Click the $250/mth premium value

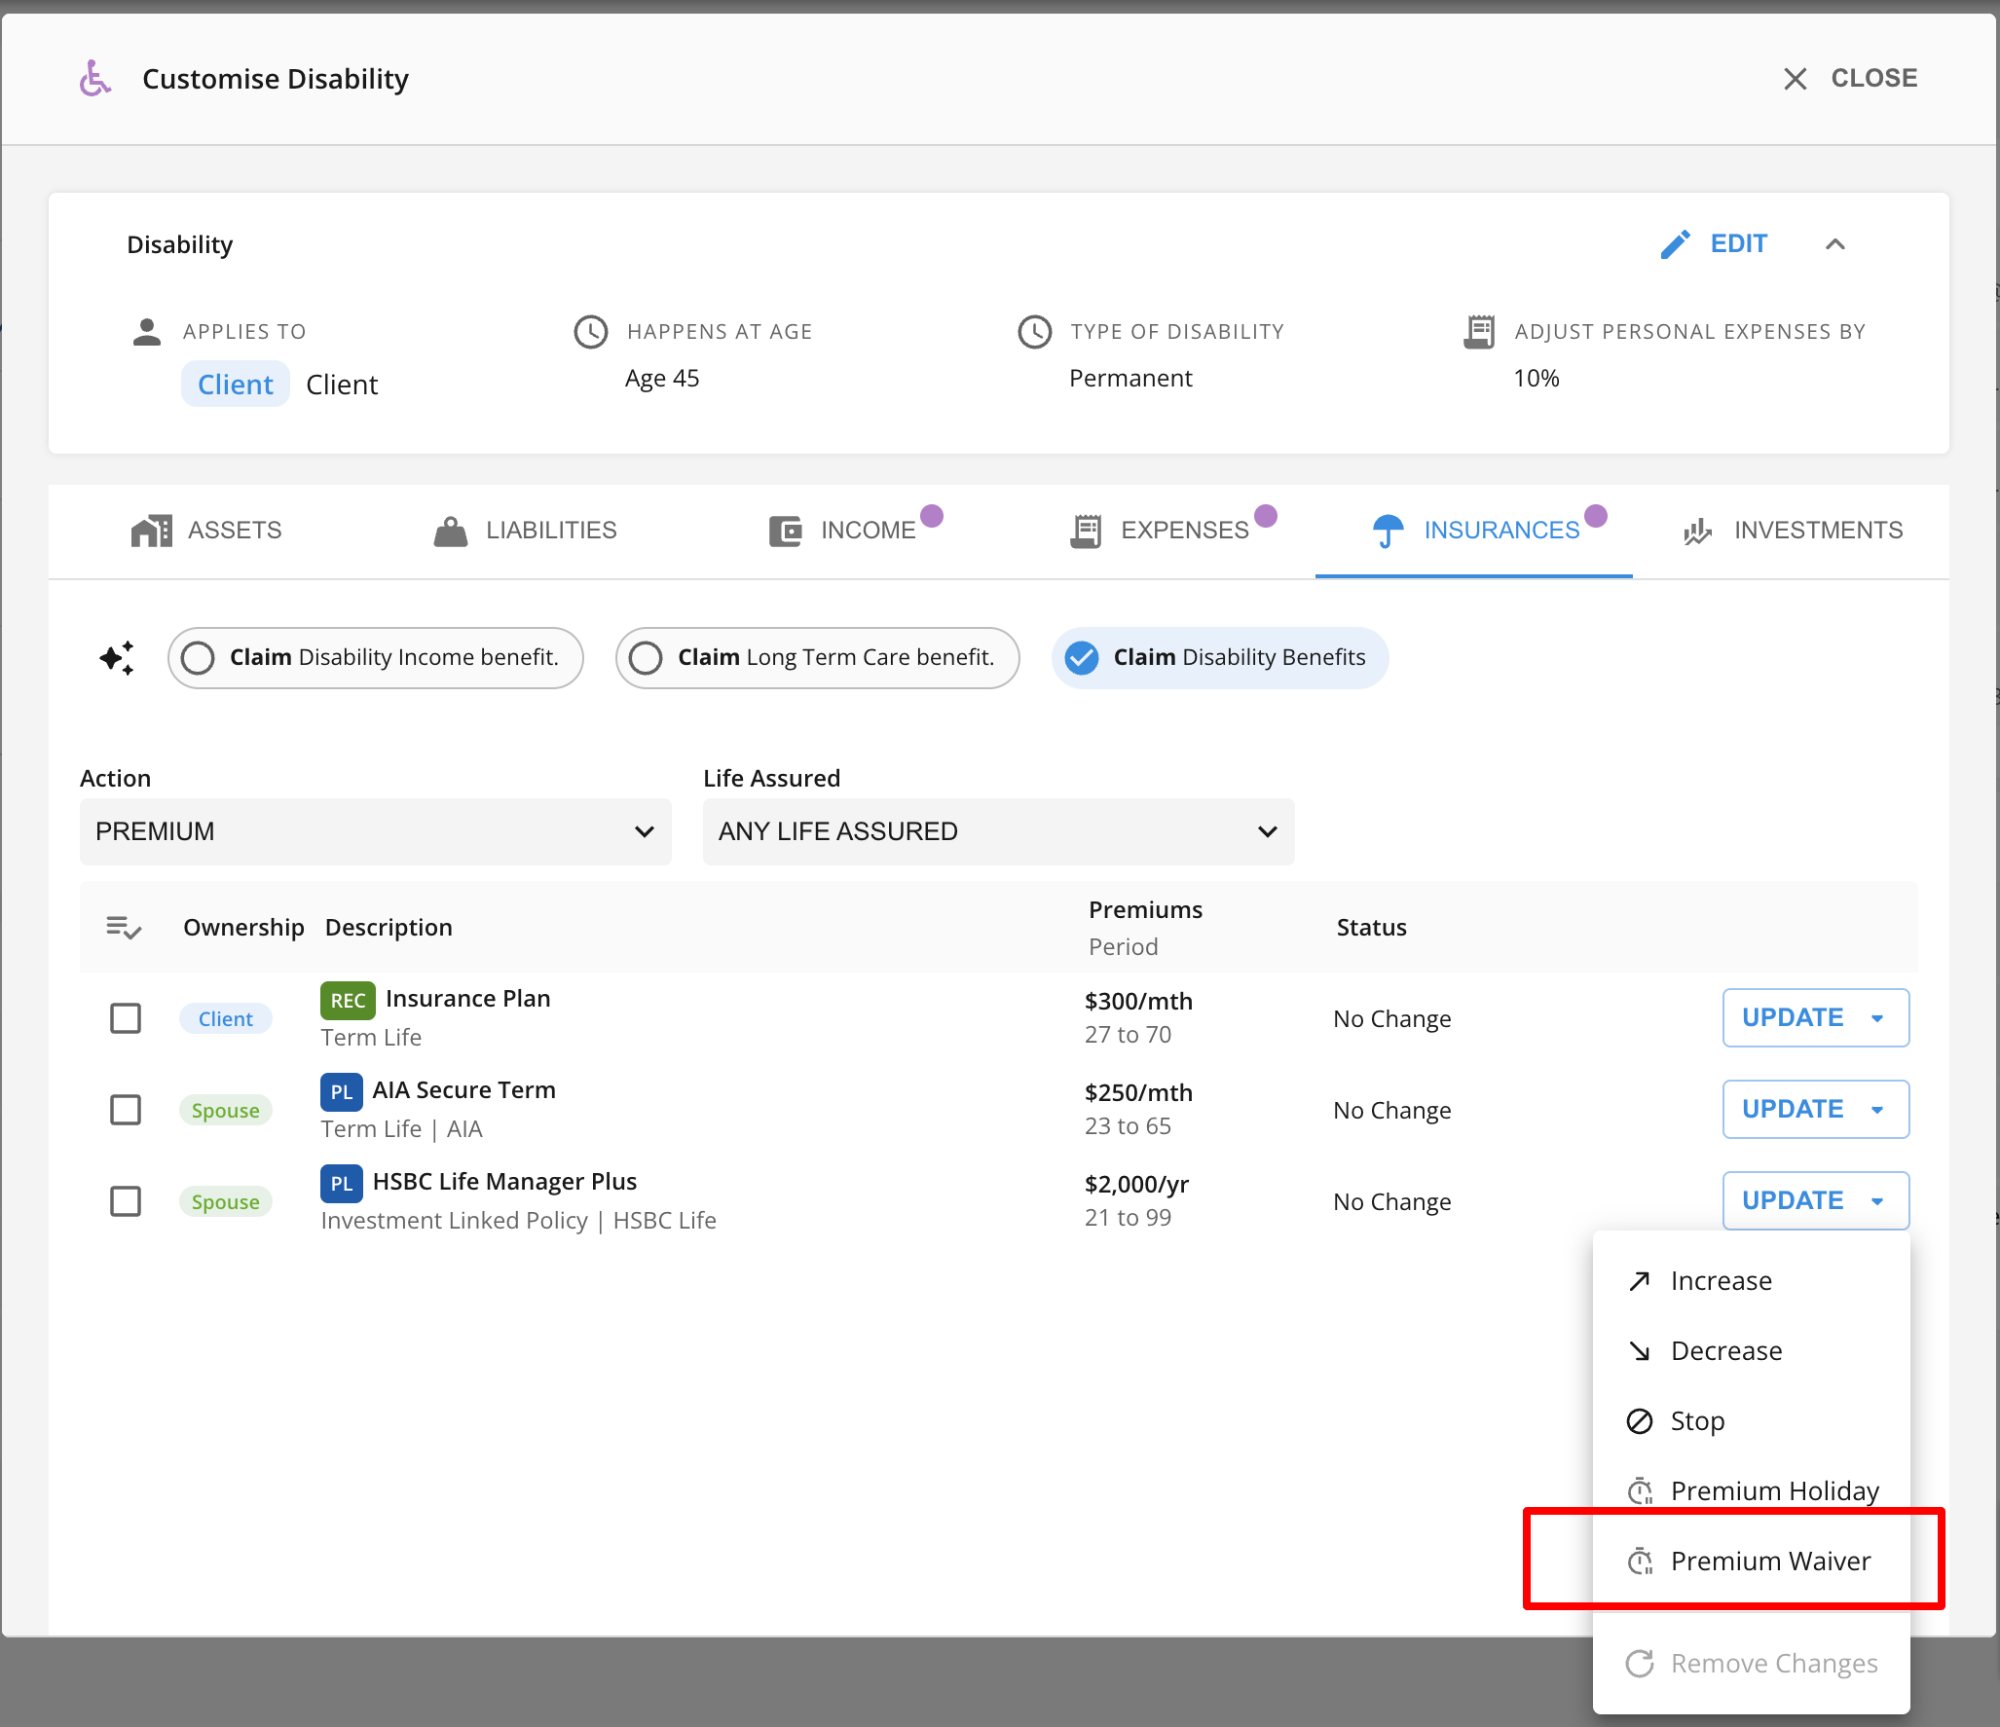(x=1139, y=1093)
